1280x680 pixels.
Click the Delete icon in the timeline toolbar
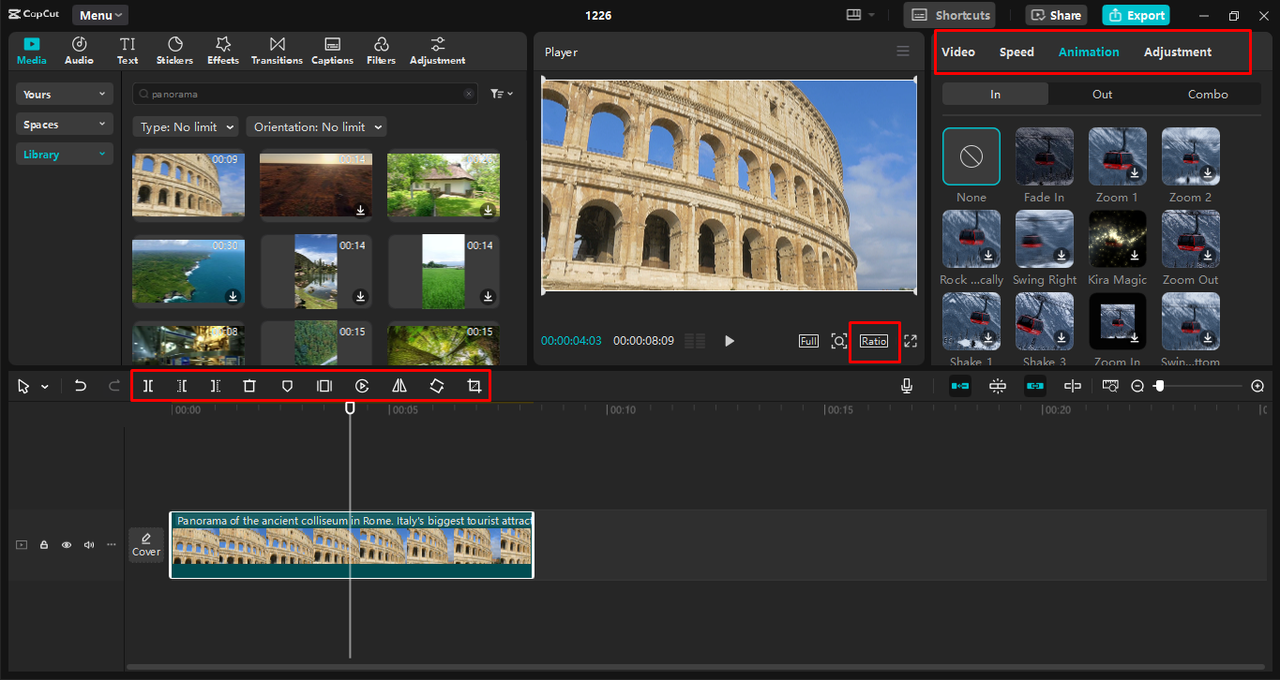(249, 386)
